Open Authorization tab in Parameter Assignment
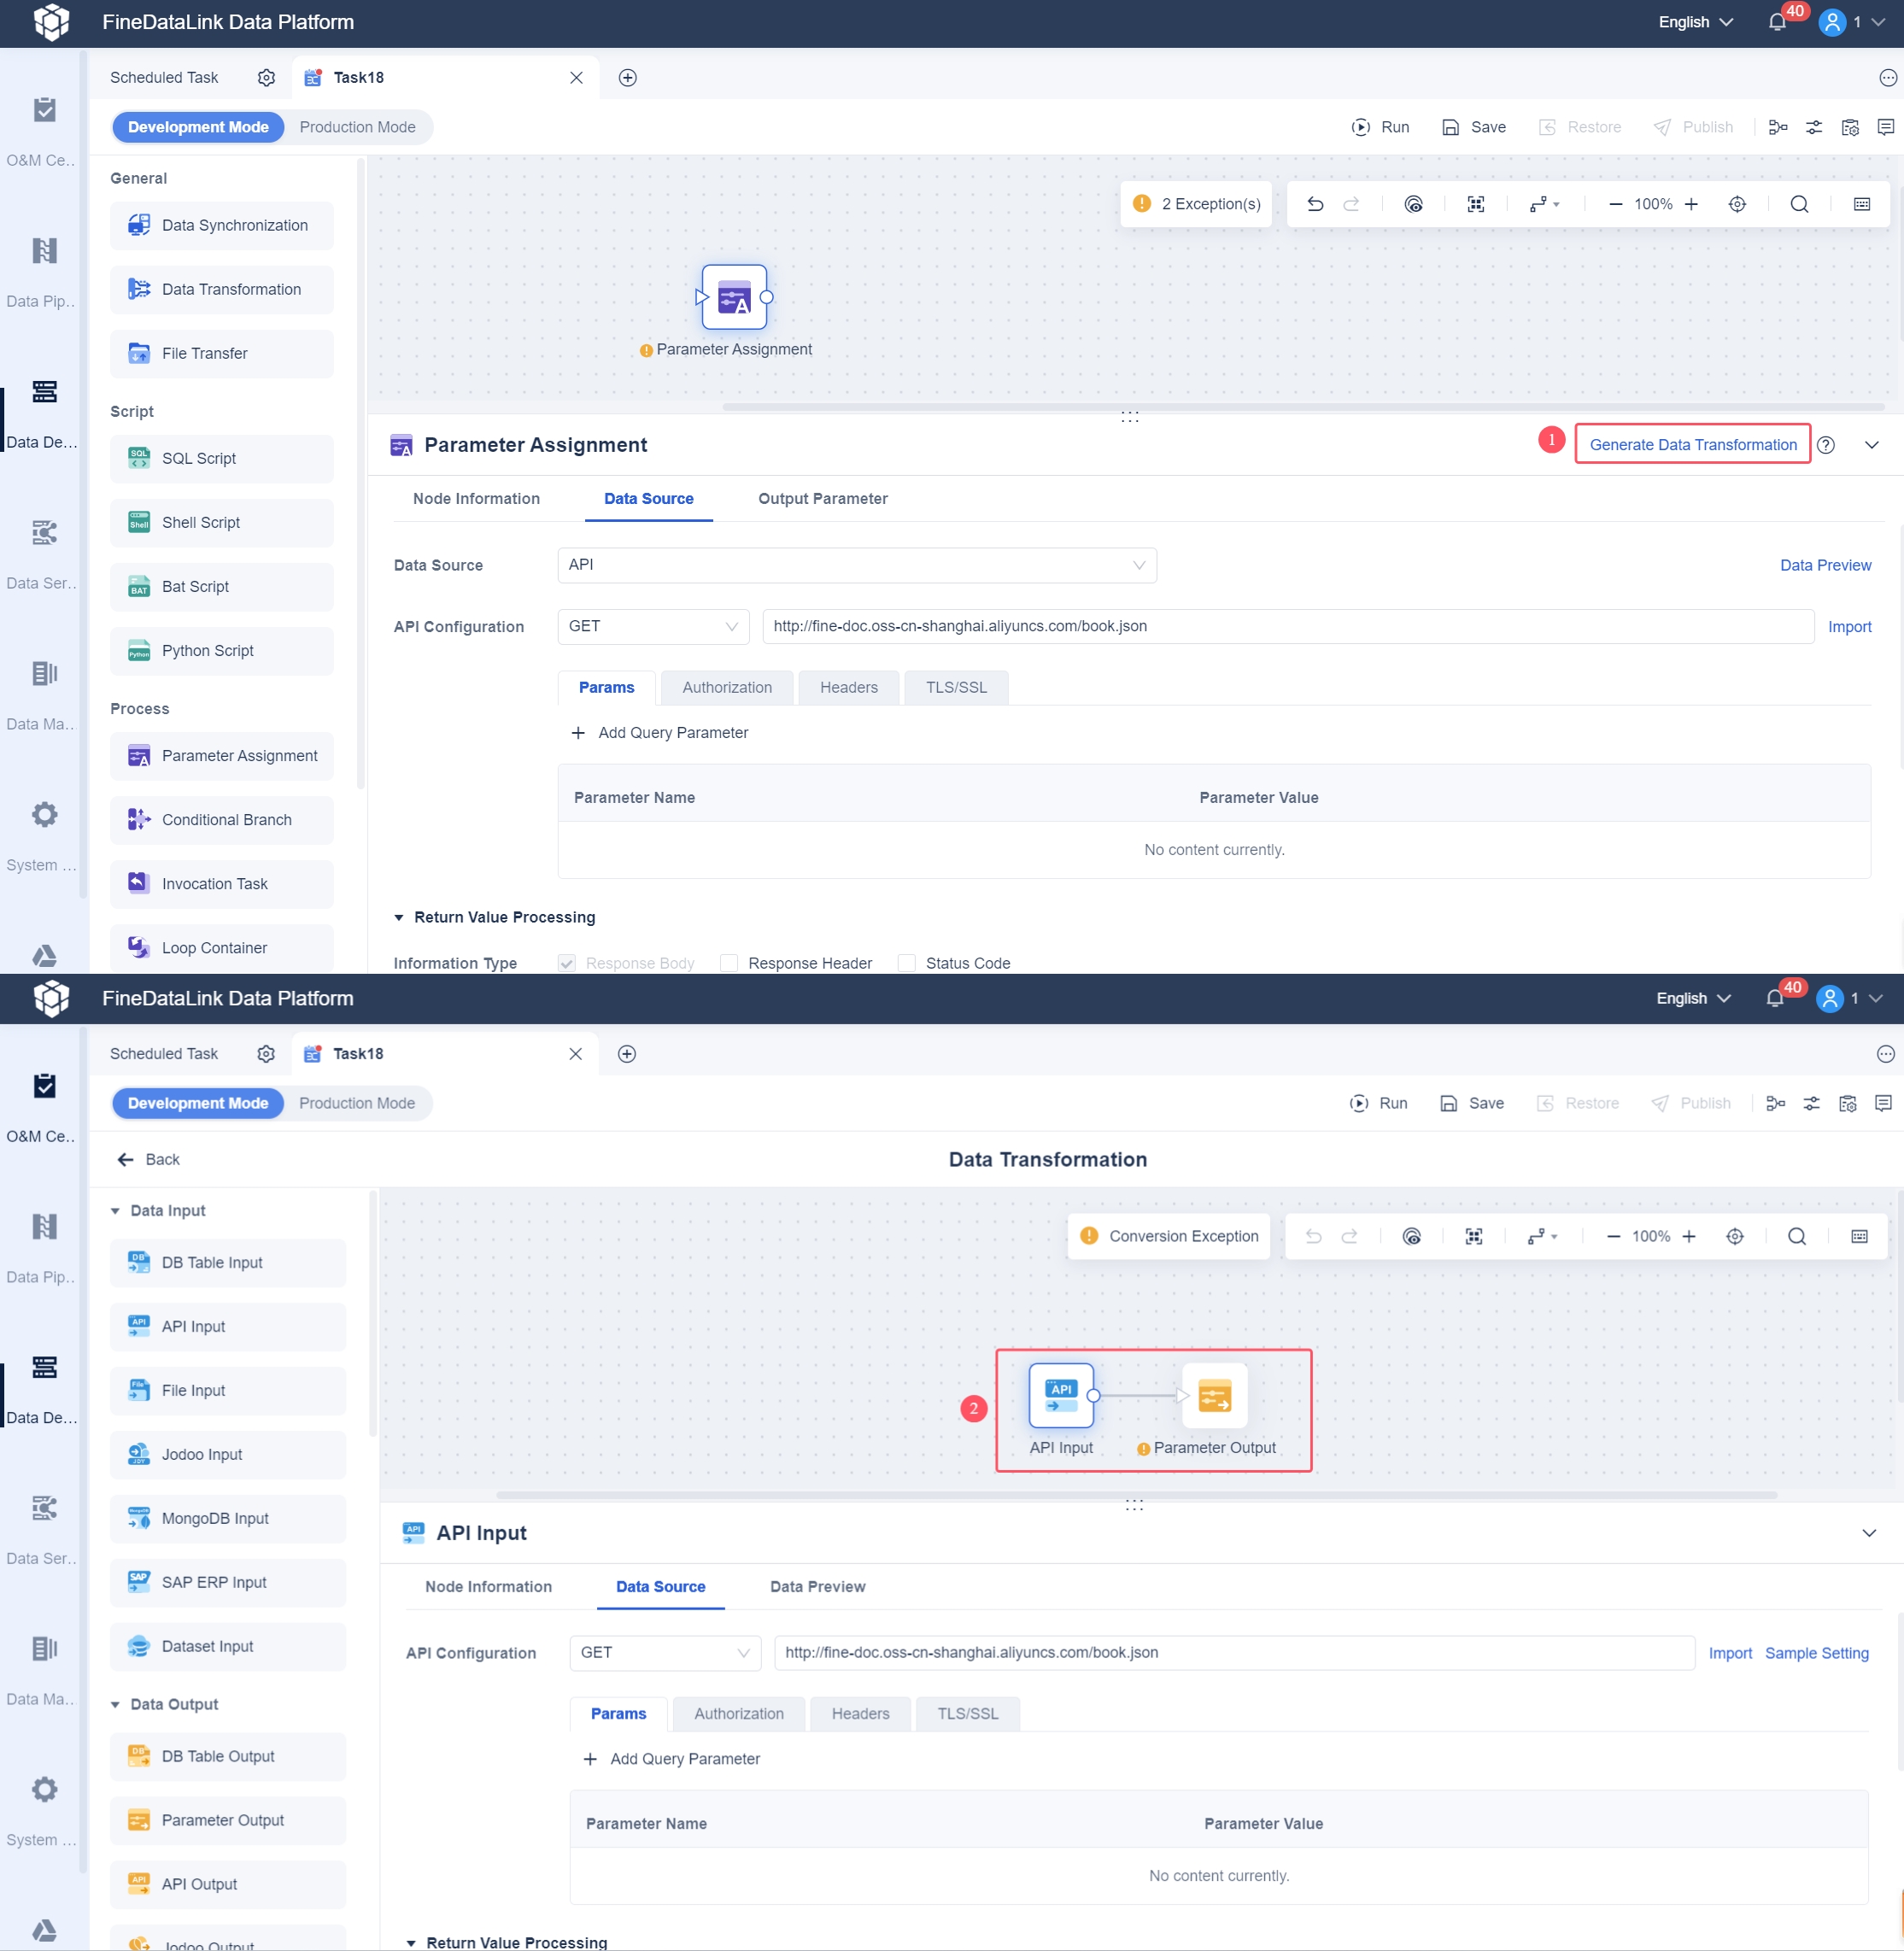The image size is (1904, 1951). 727,687
